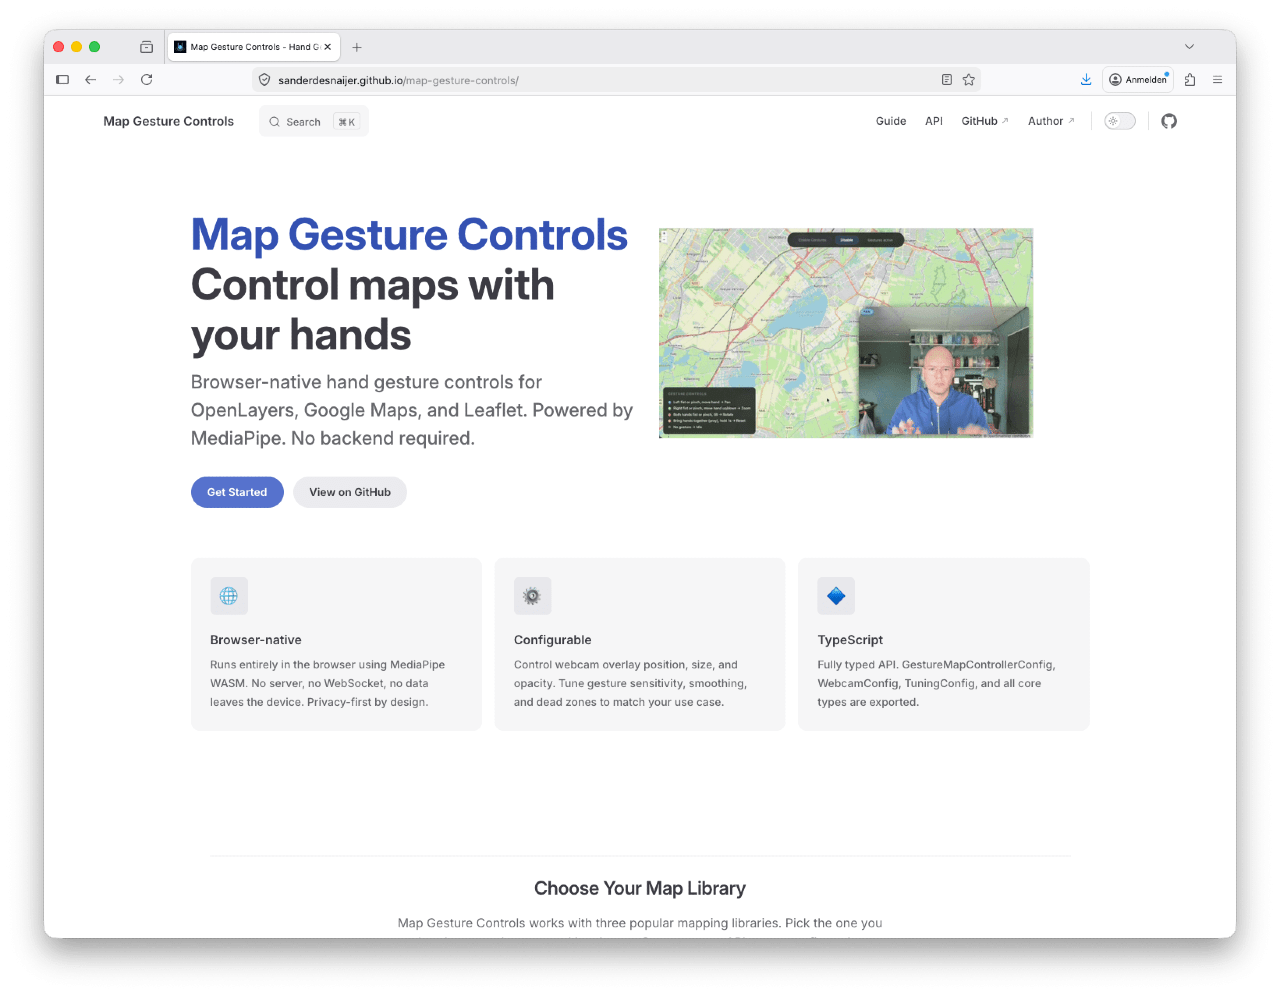
Task: Open the Guide navigation item
Action: (891, 121)
